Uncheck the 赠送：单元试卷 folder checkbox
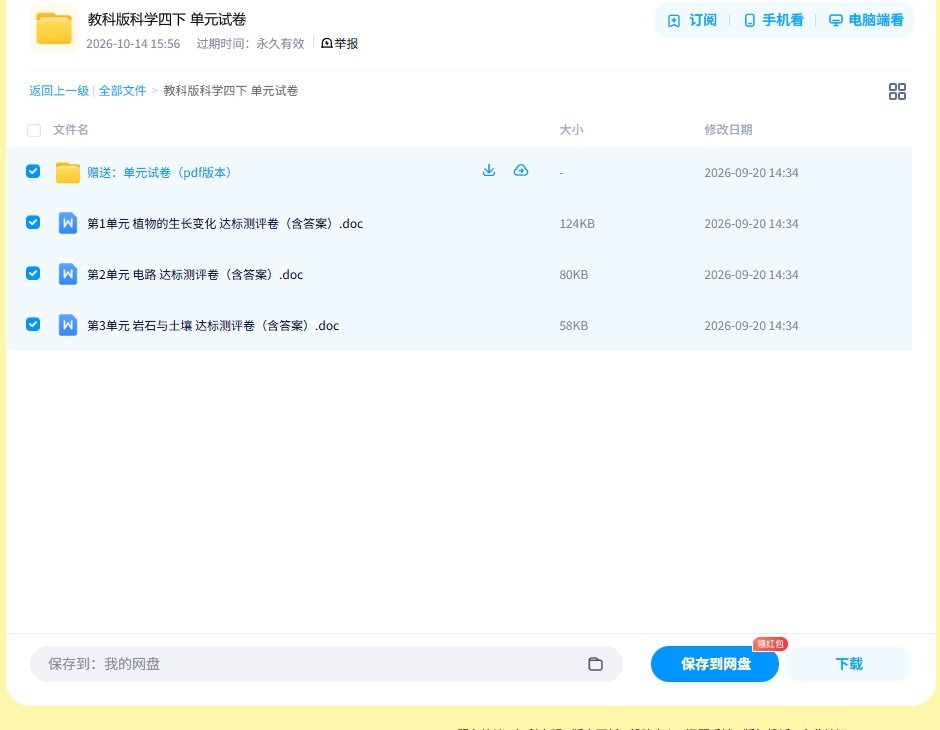This screenshot has width=940, height=730. point(33,171)
